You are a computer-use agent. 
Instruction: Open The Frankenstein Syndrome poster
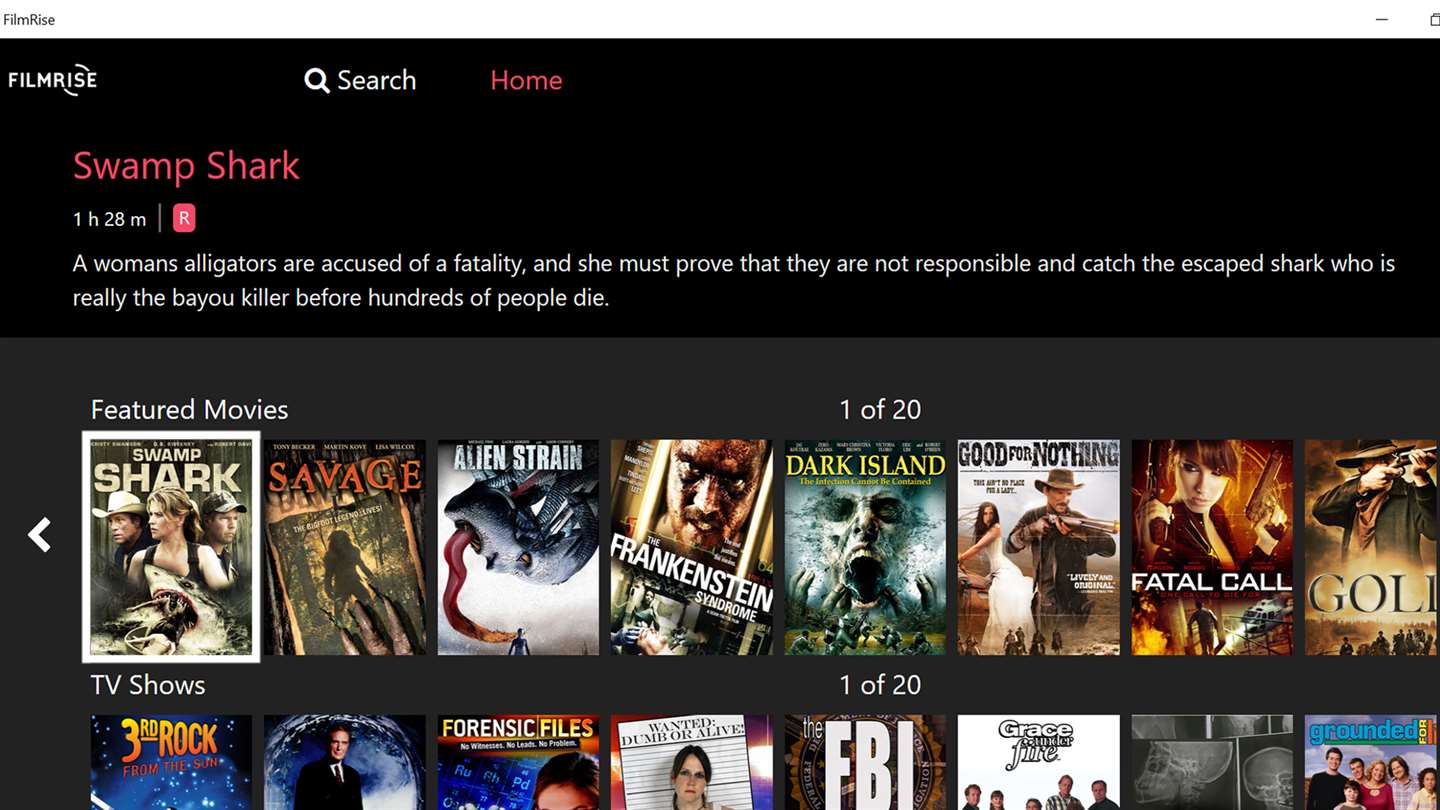[692, 547]
